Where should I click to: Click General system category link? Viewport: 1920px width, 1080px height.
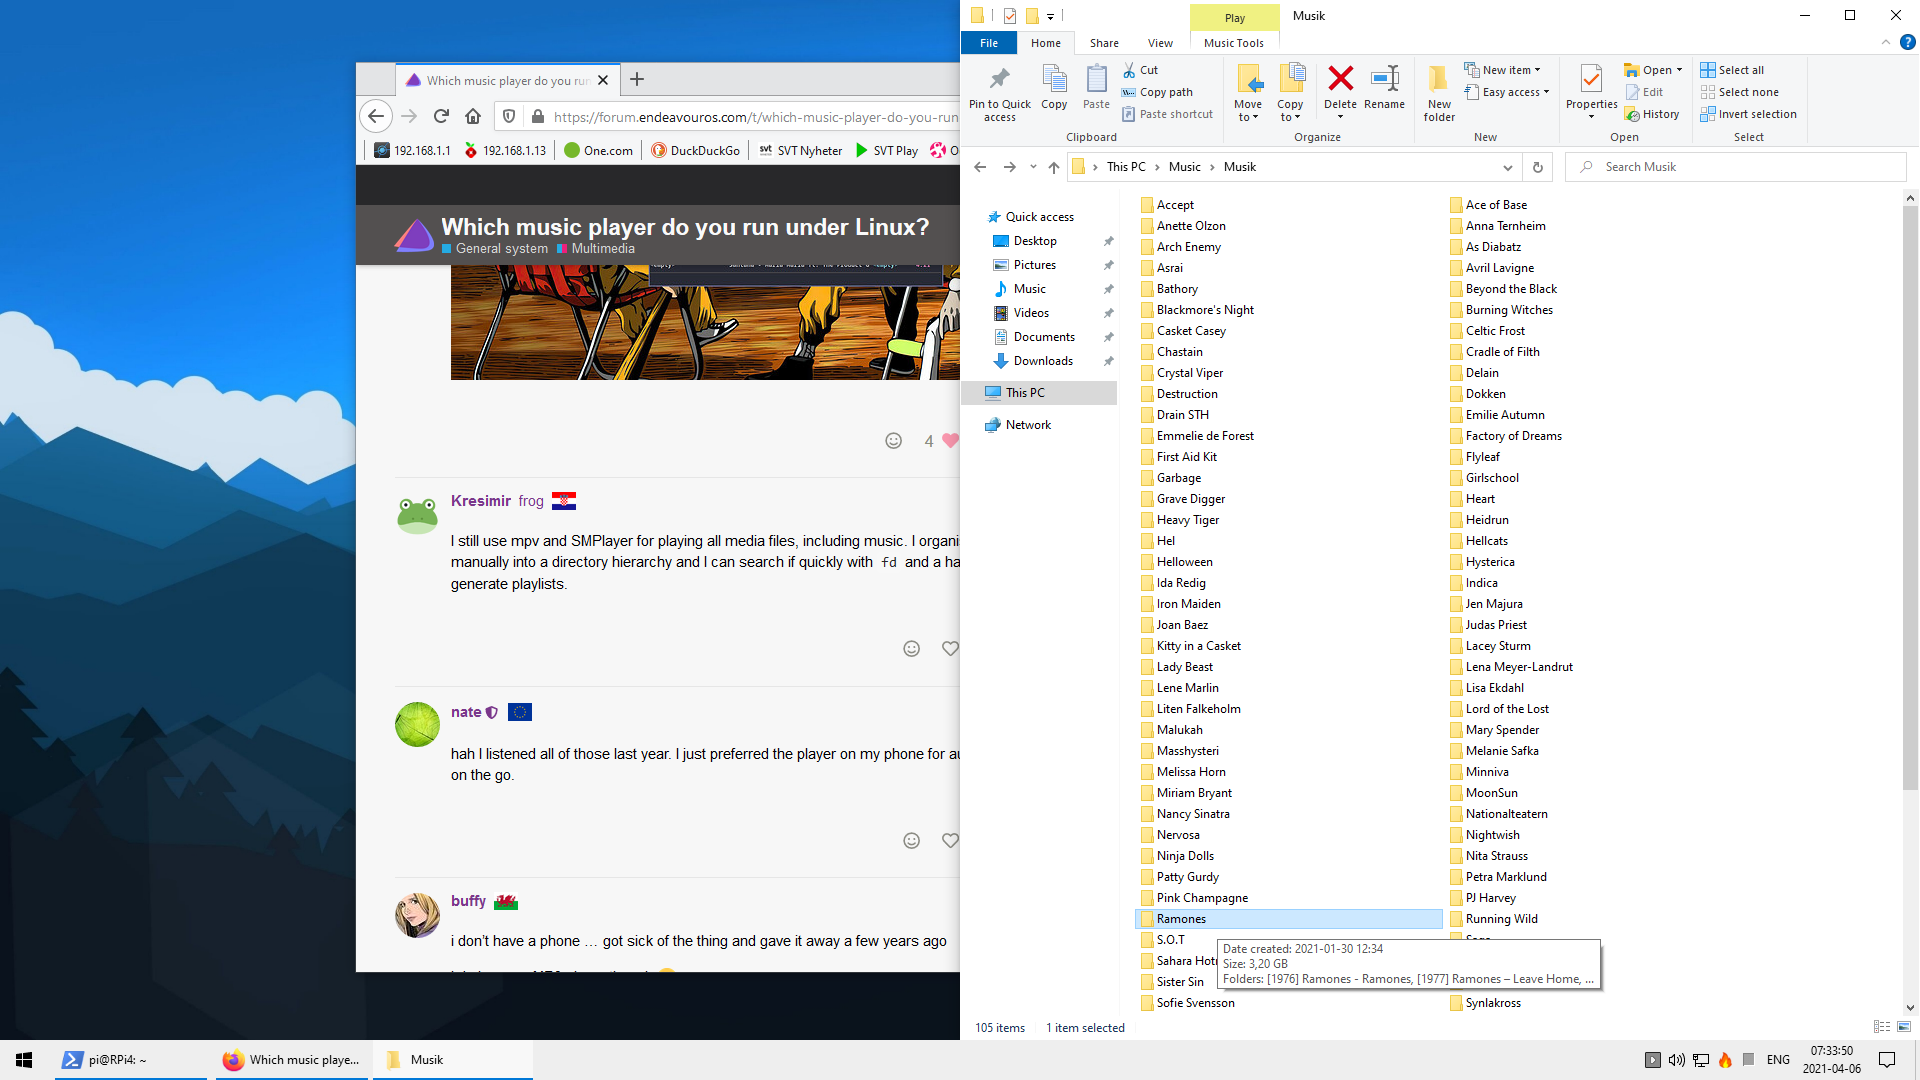(x=501, y=249)
